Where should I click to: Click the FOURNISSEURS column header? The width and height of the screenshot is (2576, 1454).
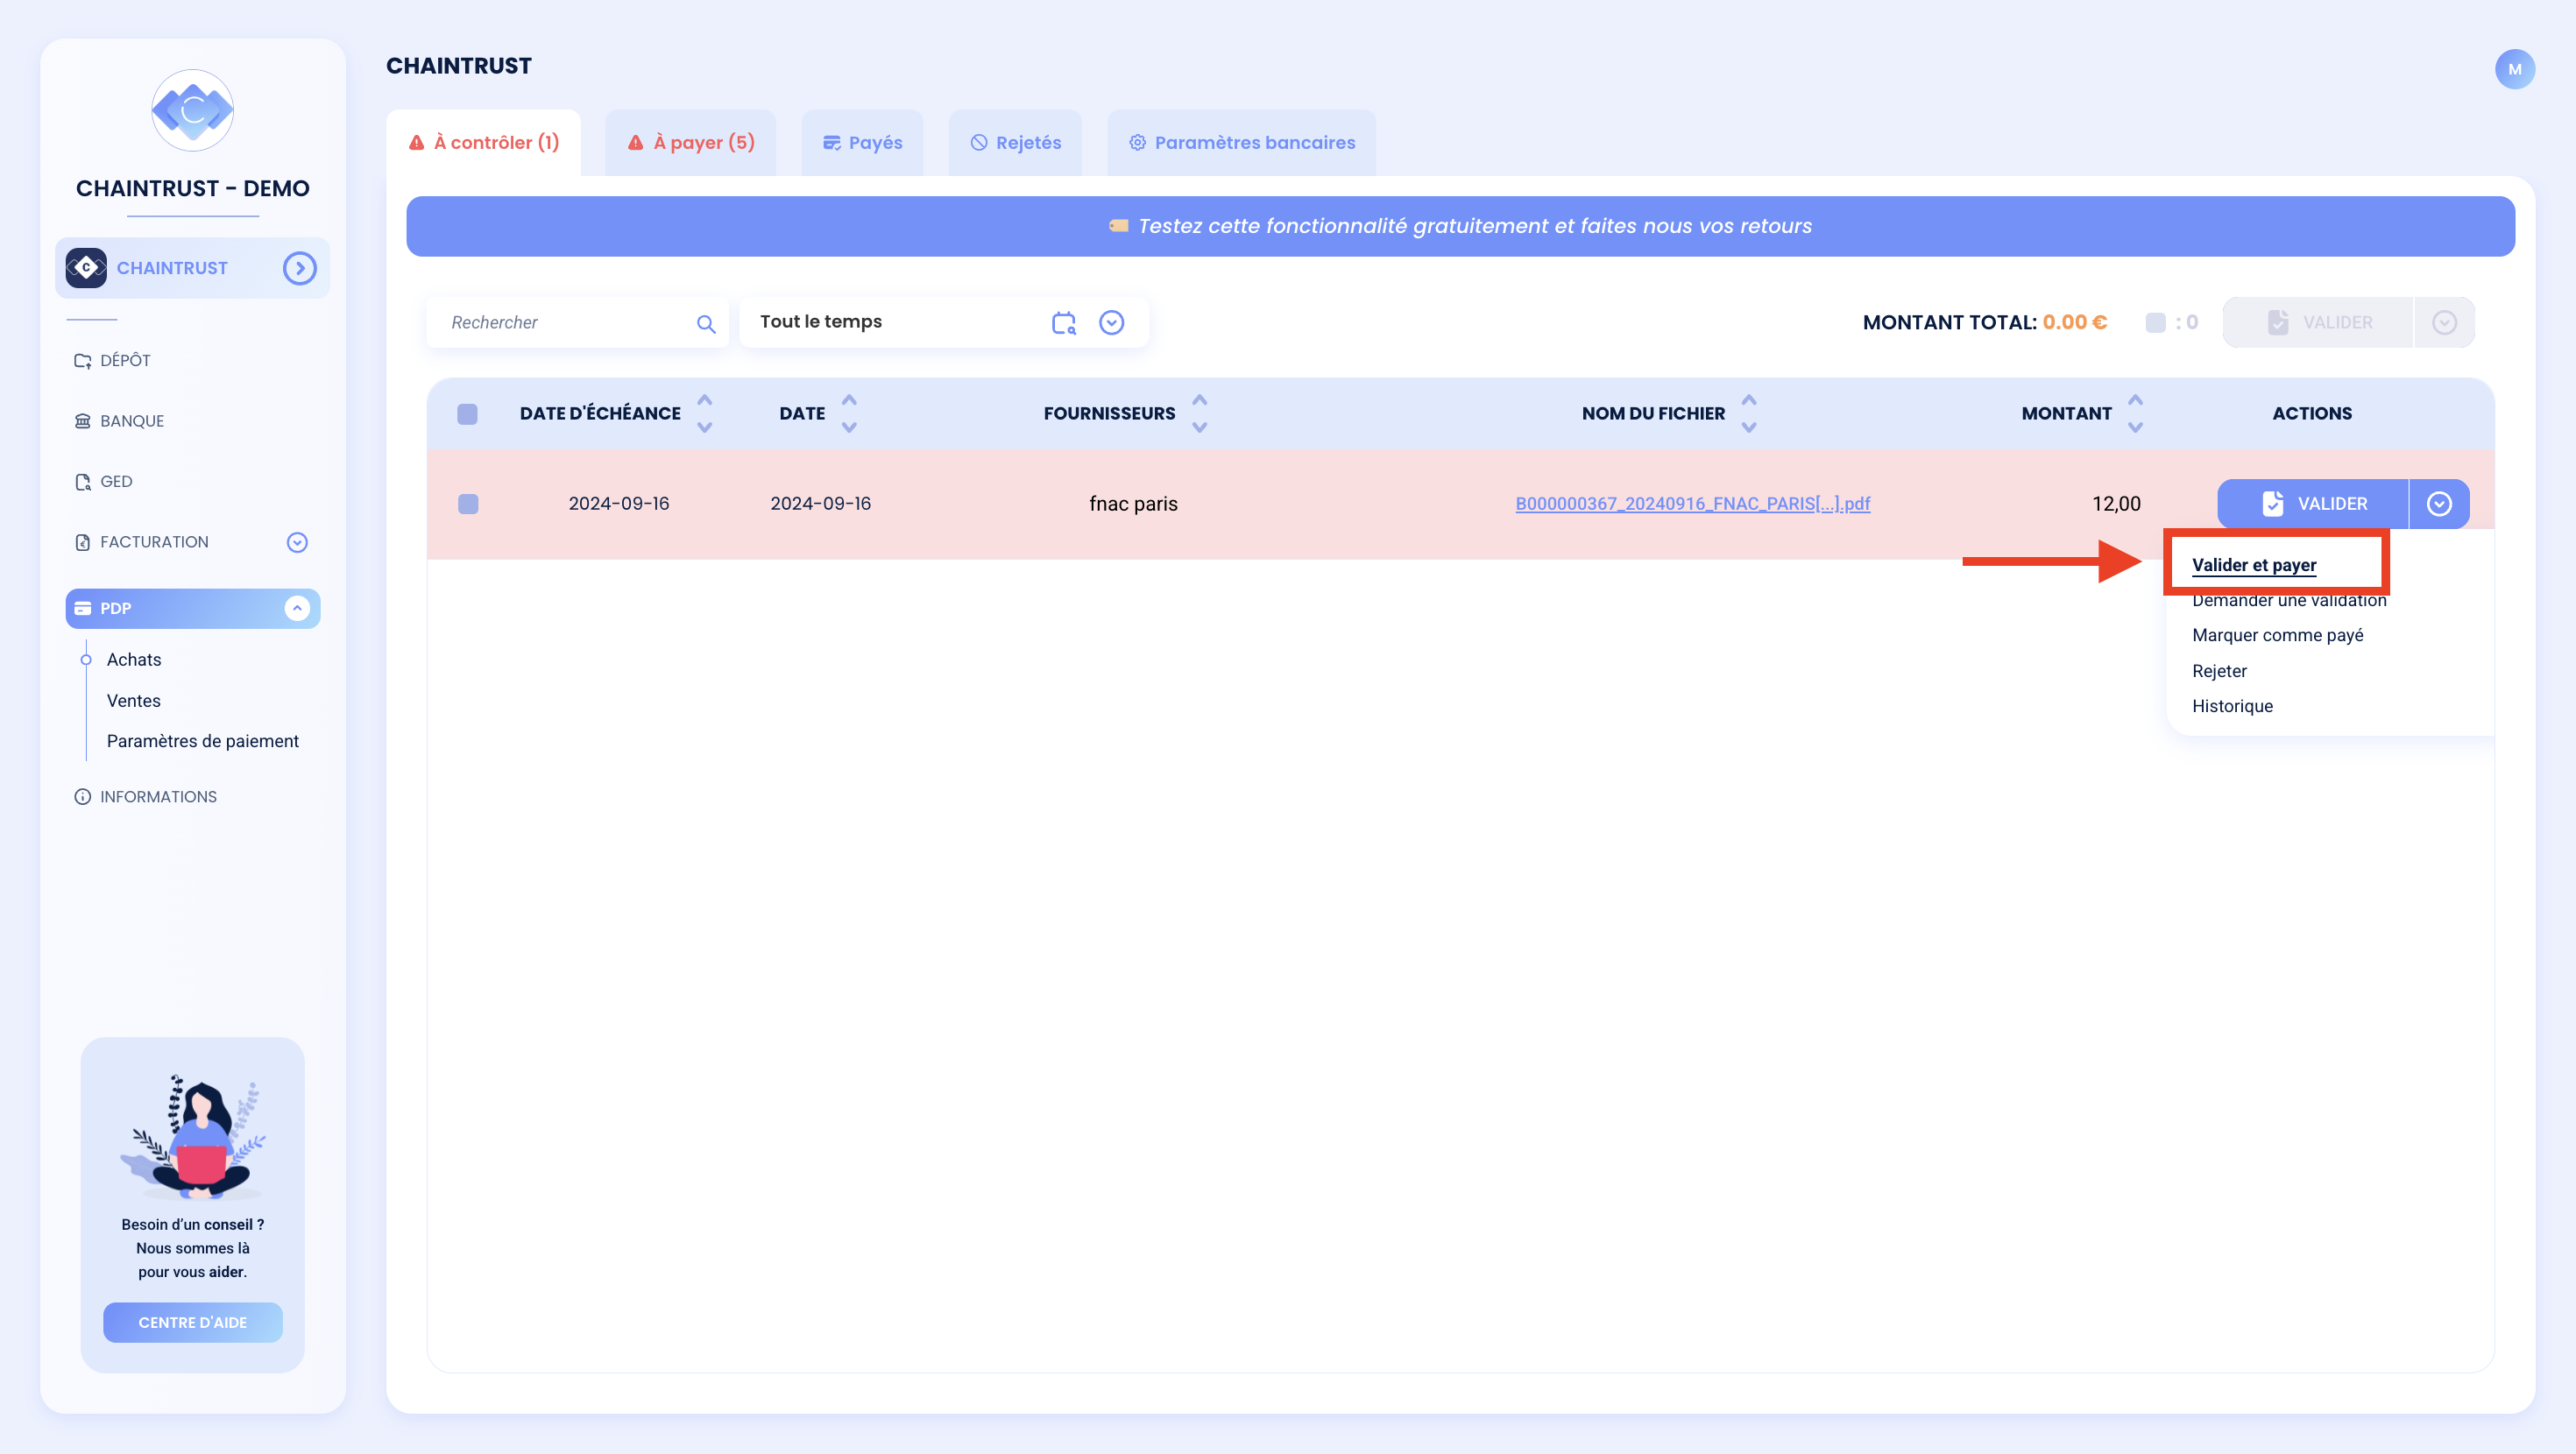tap(1109, 414)
